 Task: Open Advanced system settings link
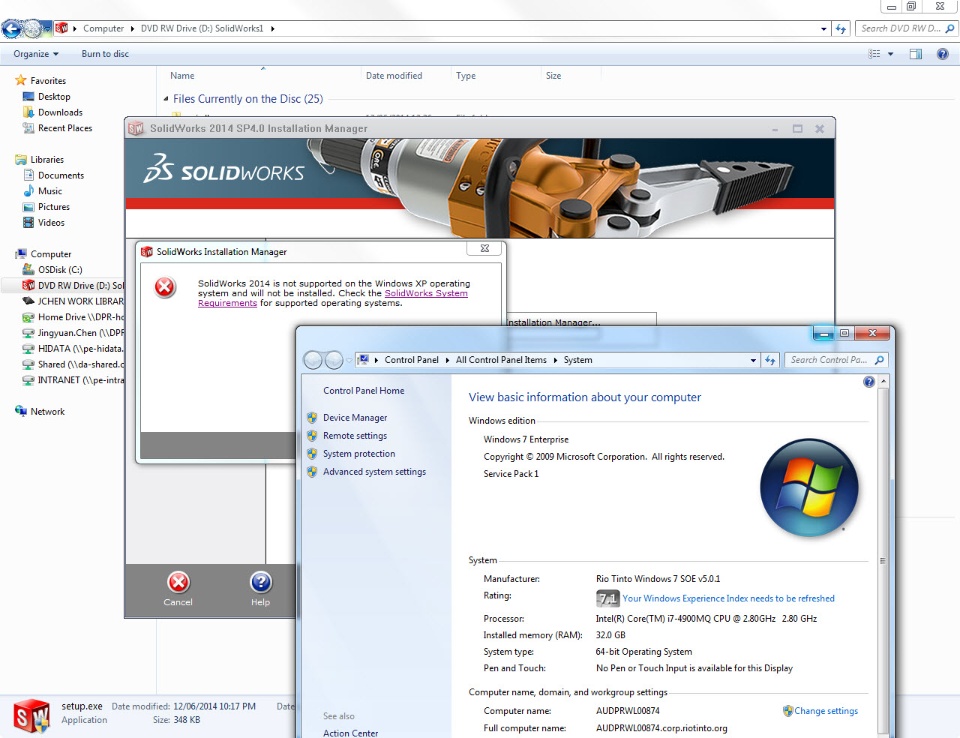tap(374, 472)
